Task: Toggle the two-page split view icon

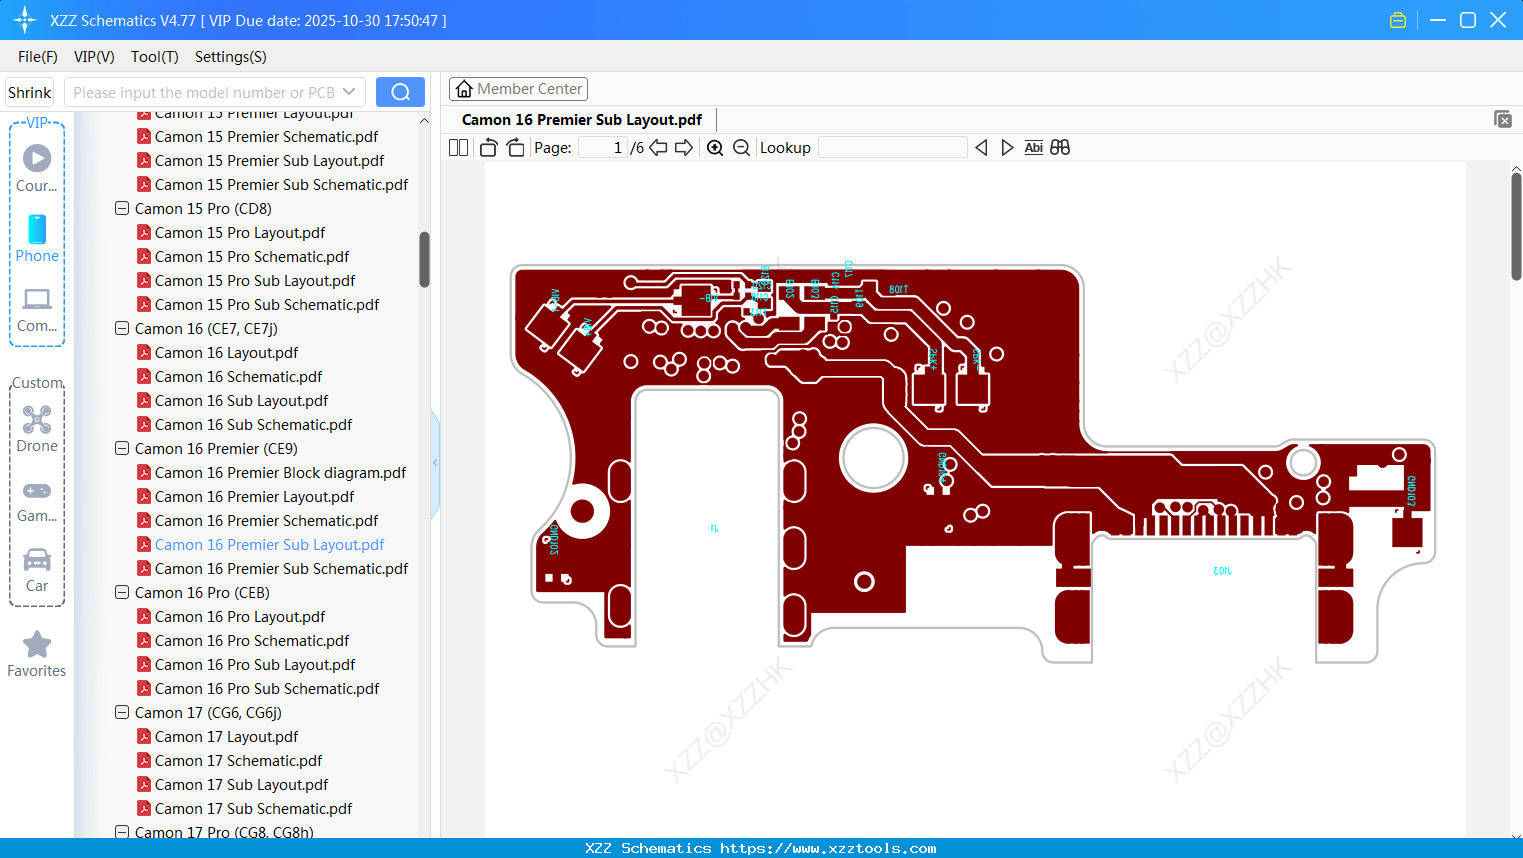Action: click(459, 148)
